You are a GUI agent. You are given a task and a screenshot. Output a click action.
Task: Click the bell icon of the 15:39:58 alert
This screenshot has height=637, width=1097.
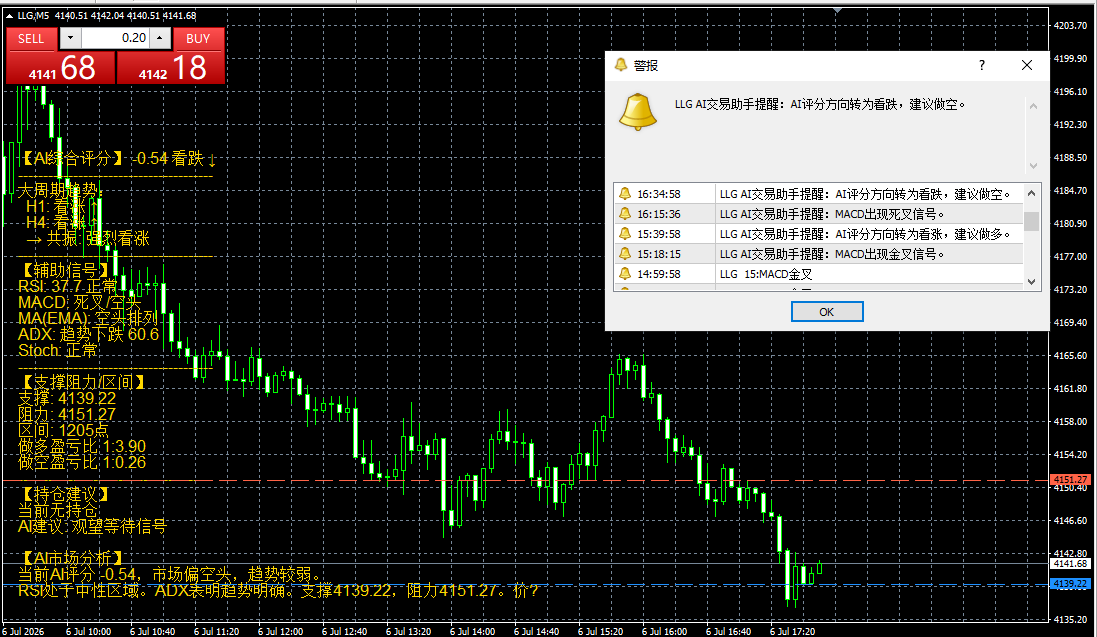click(x=625, y=234)
